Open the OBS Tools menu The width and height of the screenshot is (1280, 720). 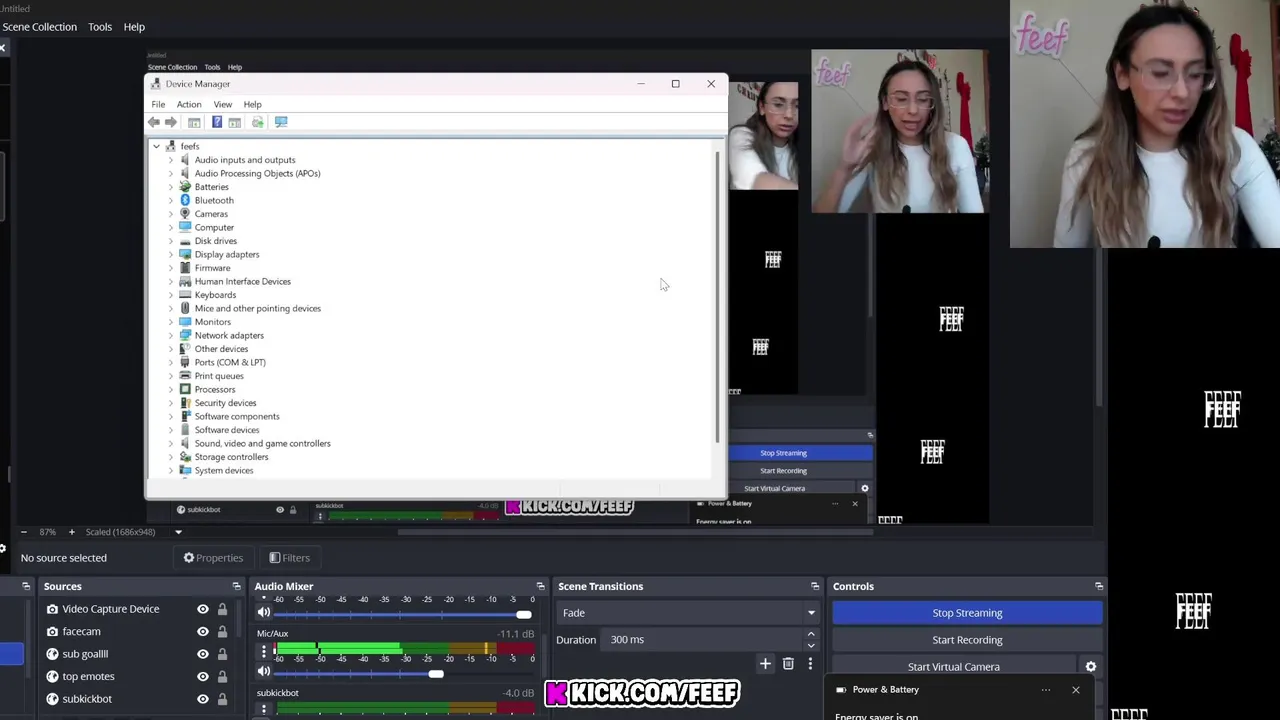[x=100, y=27]
